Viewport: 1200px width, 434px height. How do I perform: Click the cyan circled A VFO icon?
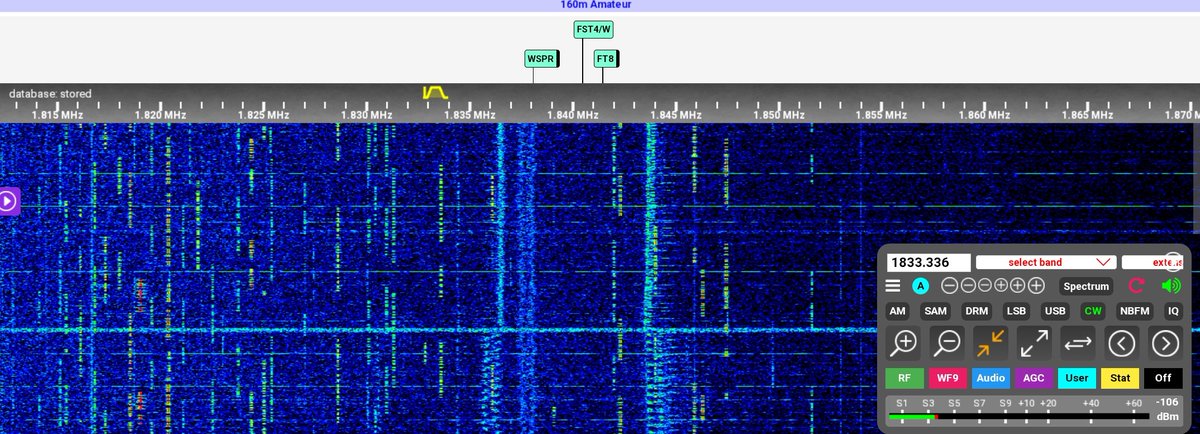click(920, 285)
